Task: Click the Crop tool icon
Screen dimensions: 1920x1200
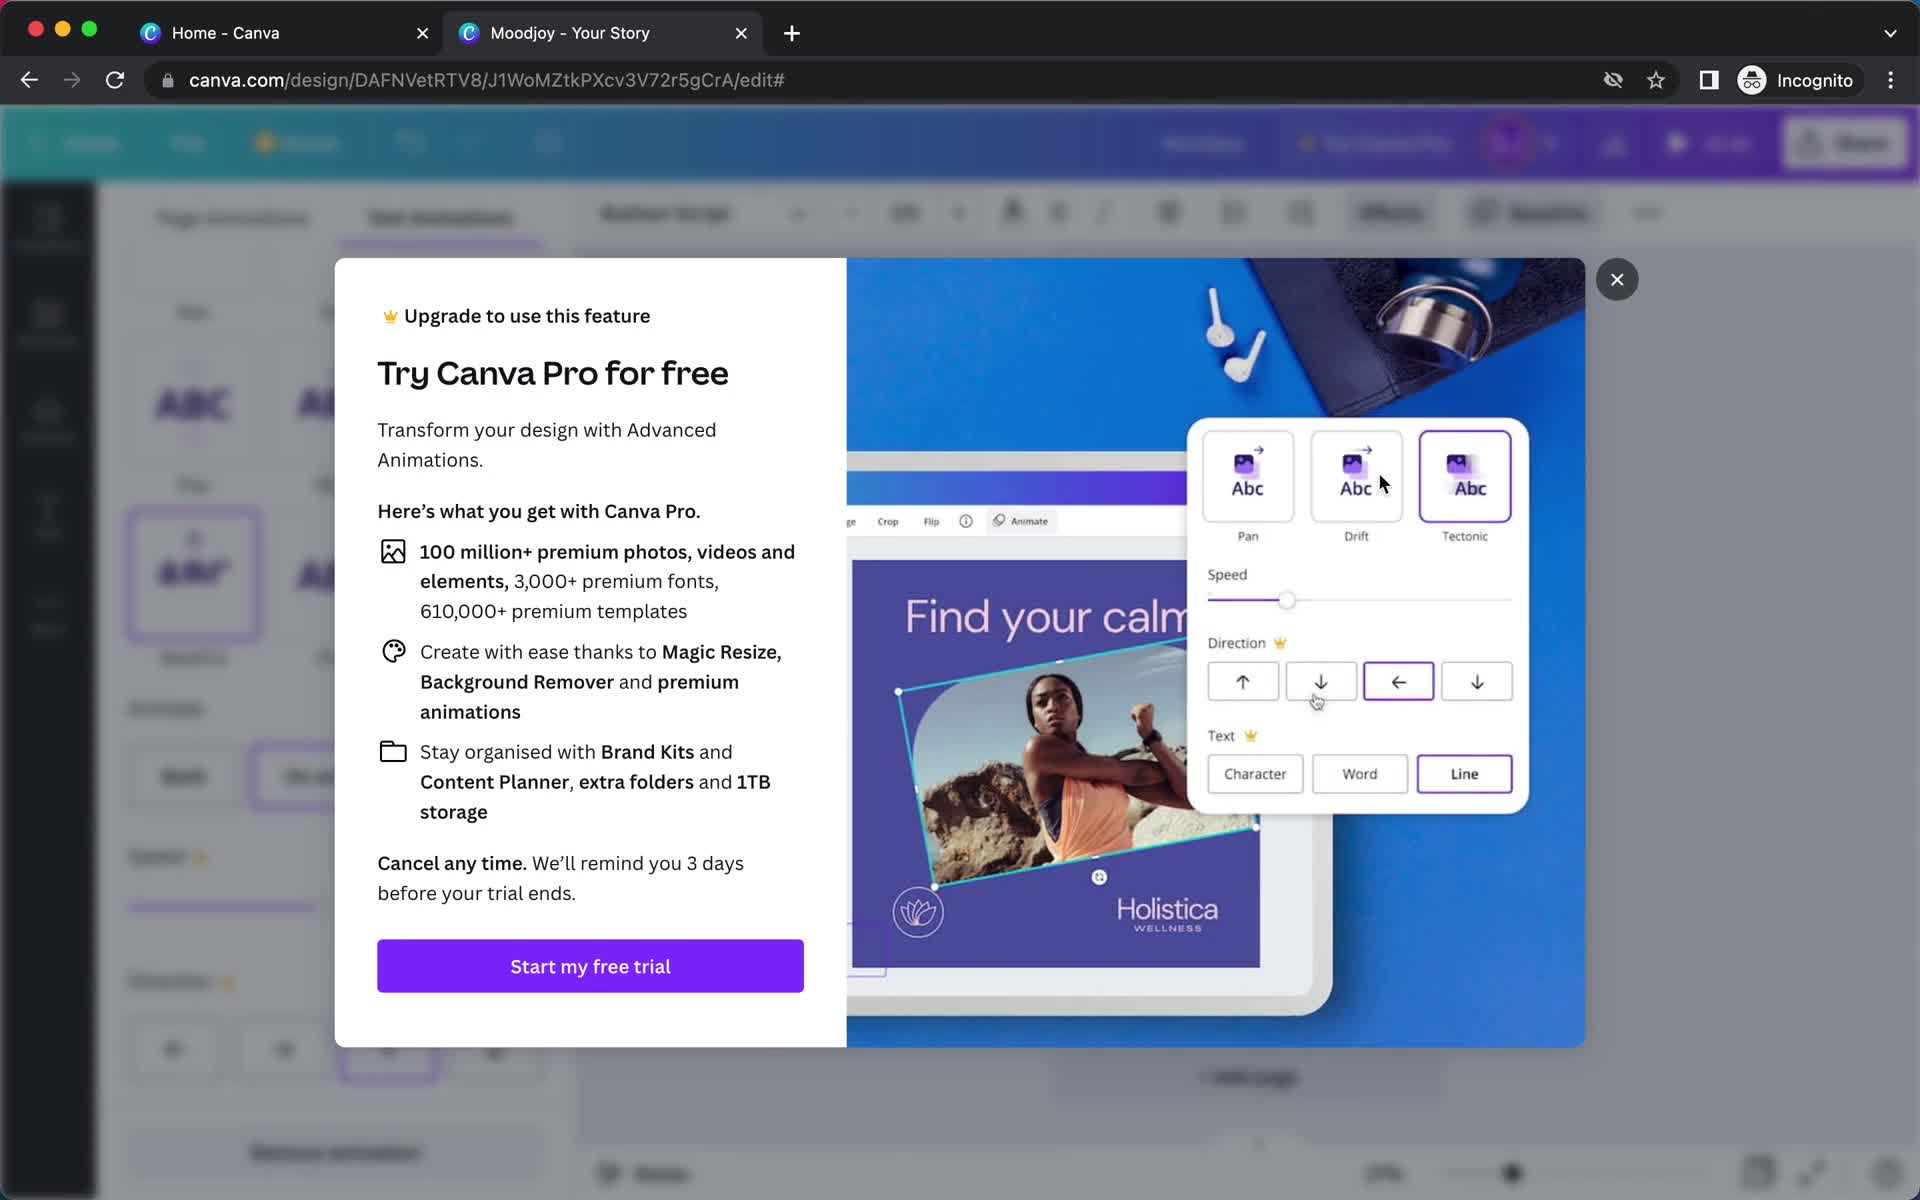Action: point(887,521)
